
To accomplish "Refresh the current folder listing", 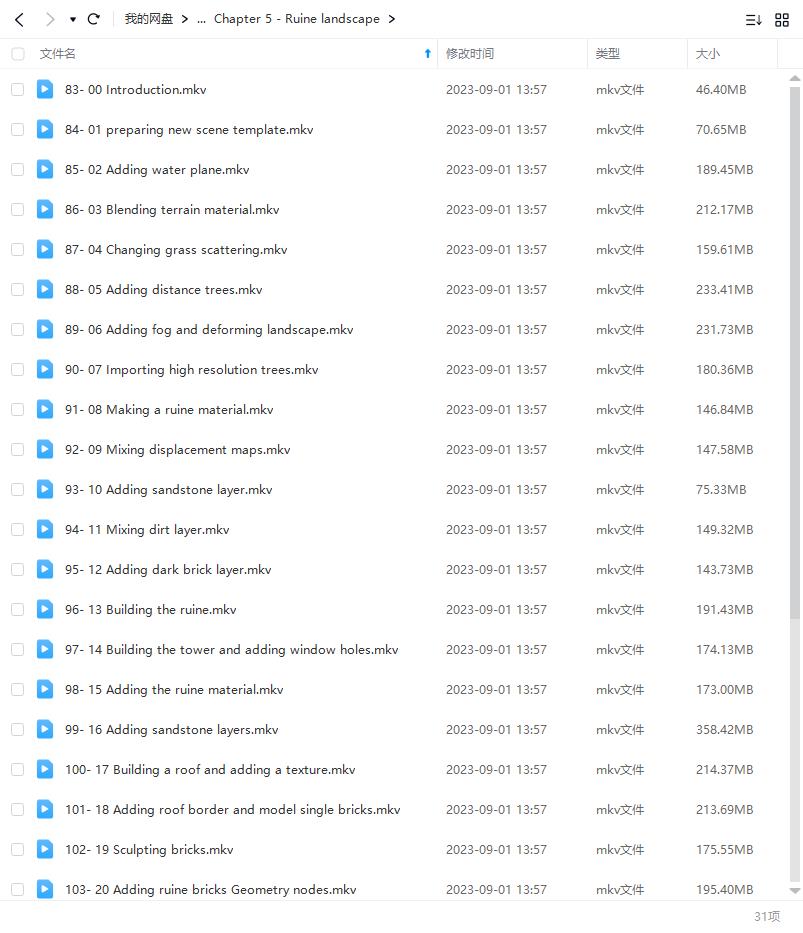I will coord(94,19).
